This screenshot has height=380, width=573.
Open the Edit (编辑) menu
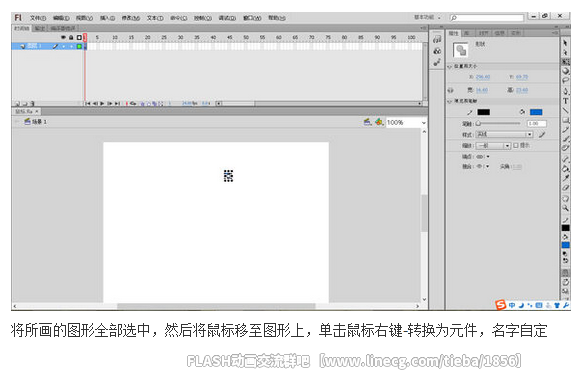61,18
